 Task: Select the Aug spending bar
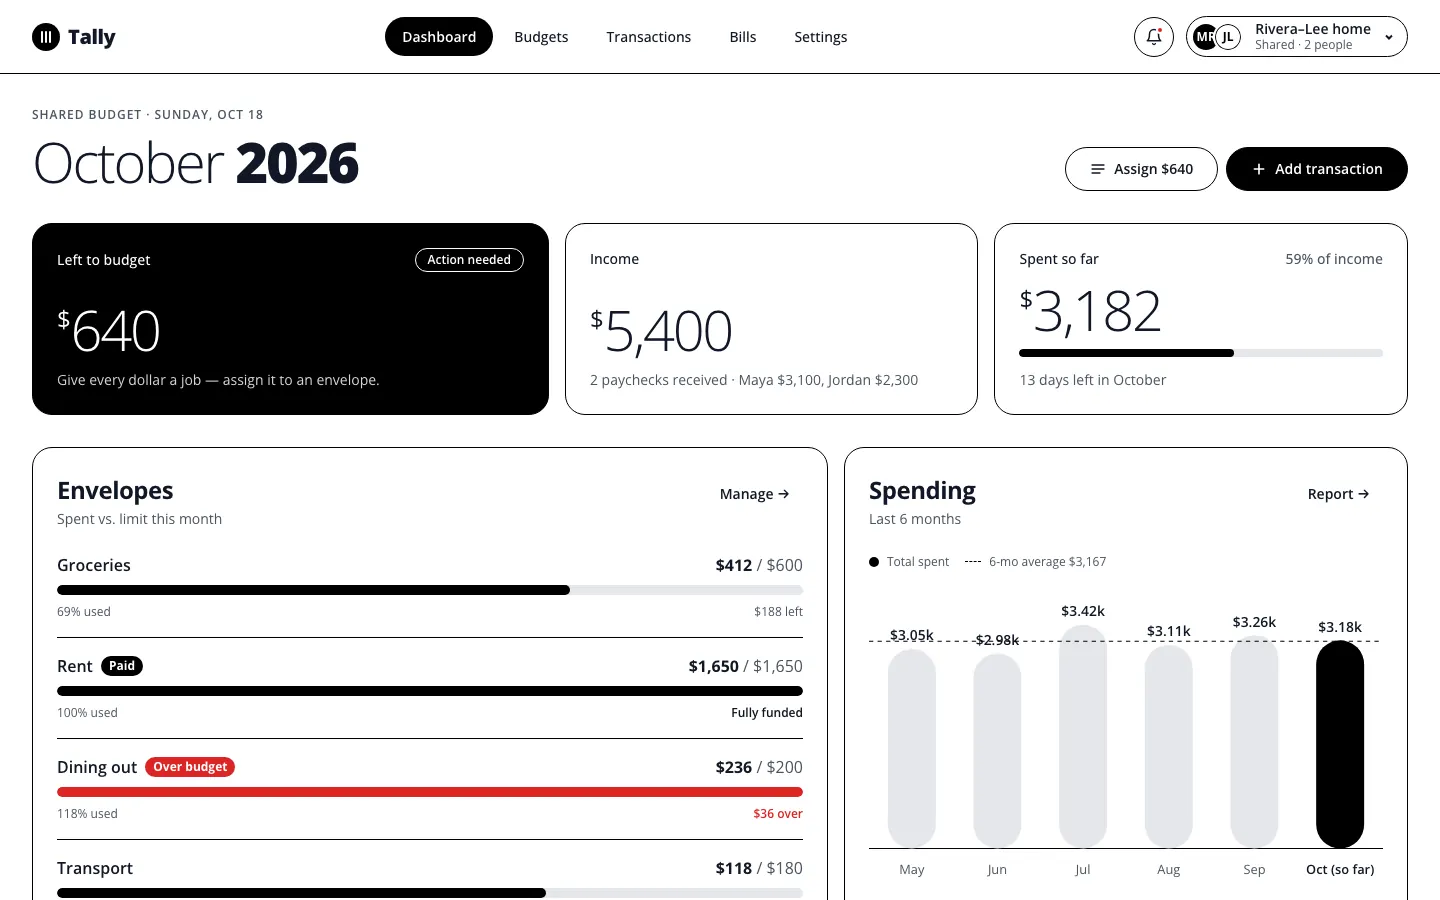pos(1169,747)
